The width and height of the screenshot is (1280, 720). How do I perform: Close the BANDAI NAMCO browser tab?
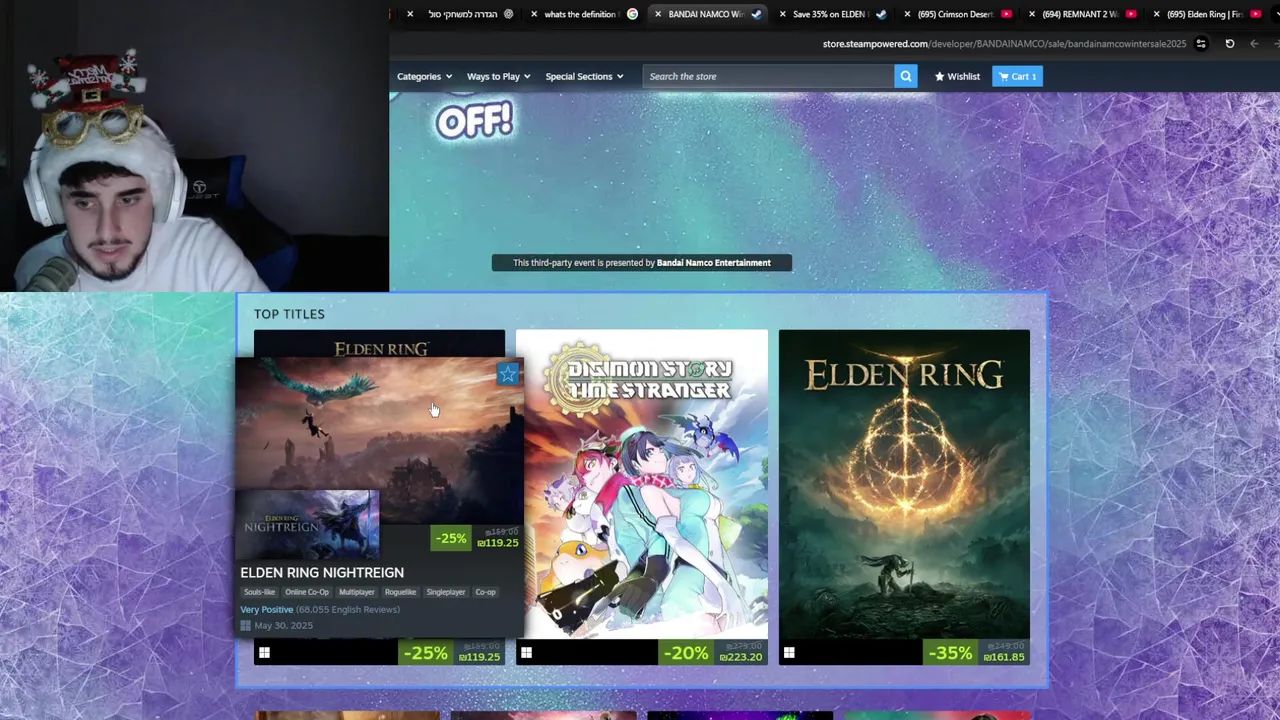[658, 14]
